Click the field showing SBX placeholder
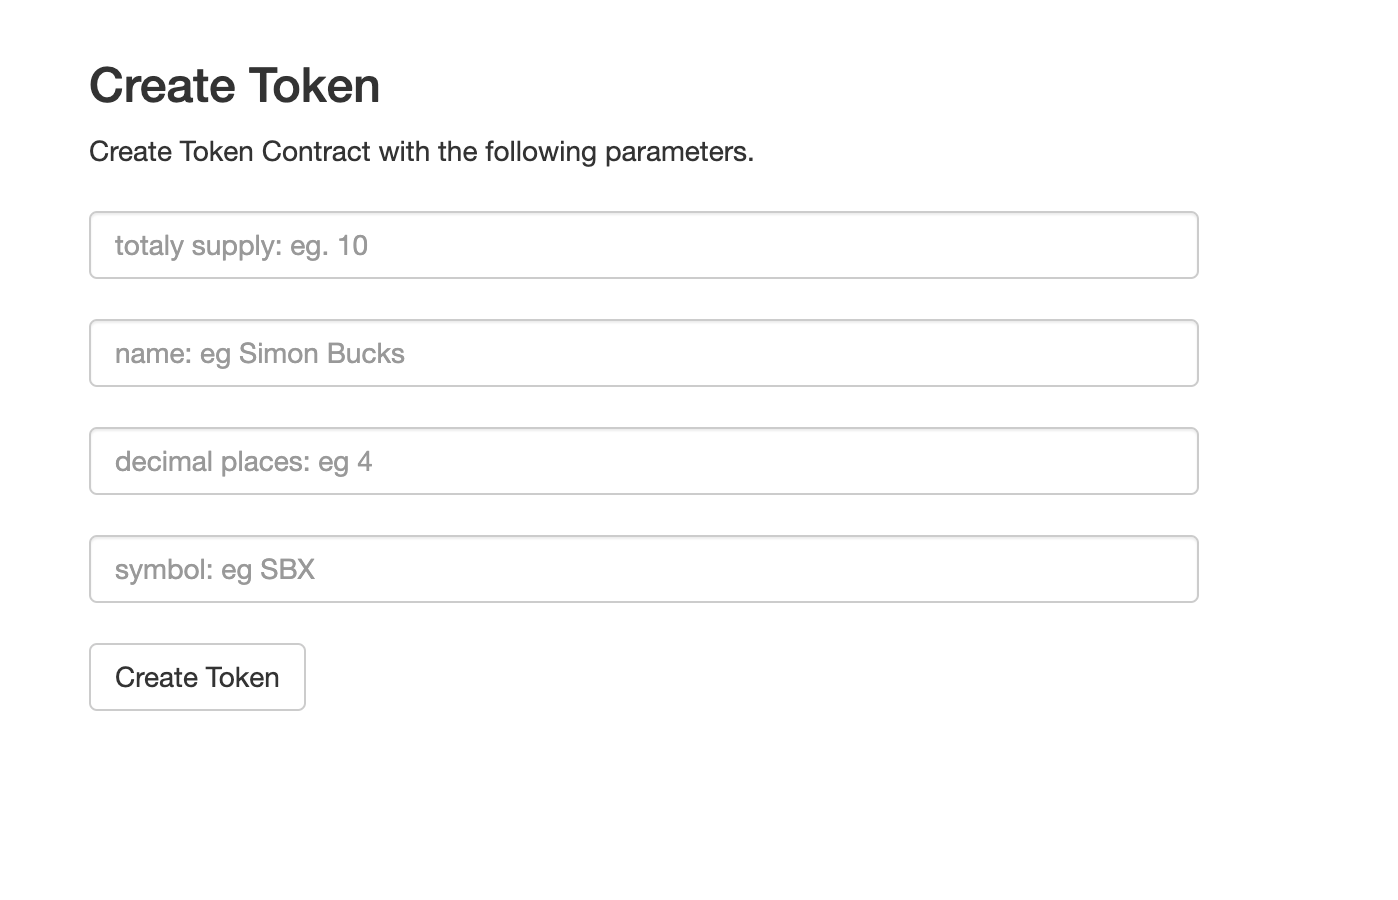The image size is (1398, 900). (643, 569)
